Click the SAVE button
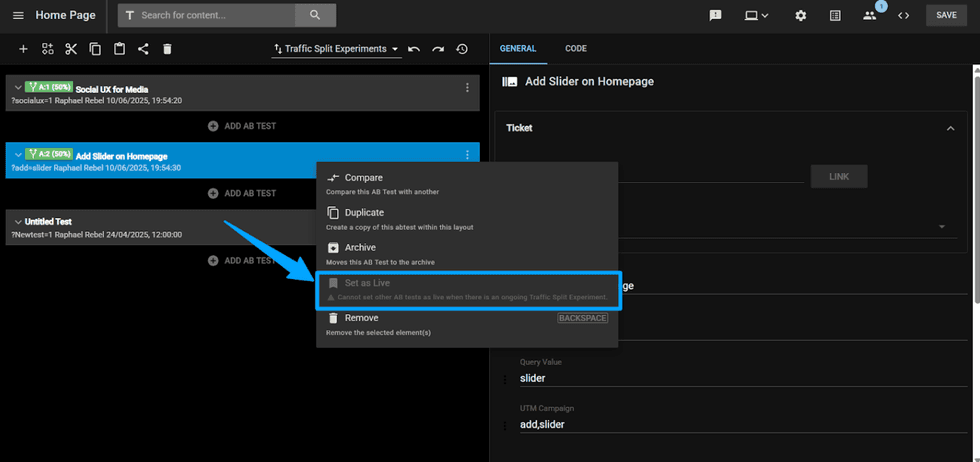The image size is (980, 462). coord(946,15)
